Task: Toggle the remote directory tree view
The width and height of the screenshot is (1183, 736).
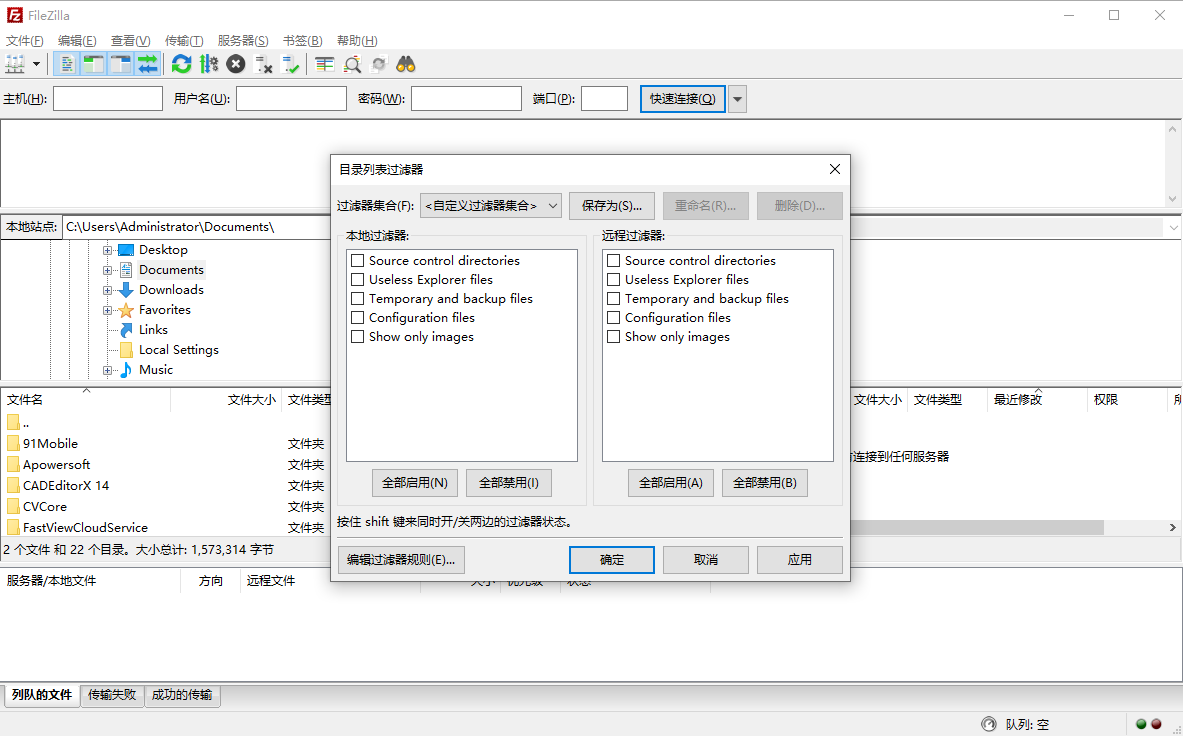Action: tap(120, 63)
